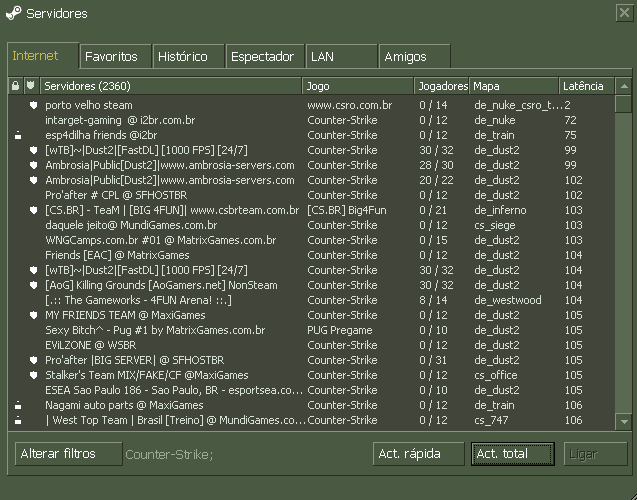This screenshot has height=500, width=637.
Task: Click latency value 75
Action: tap(570, 135)
